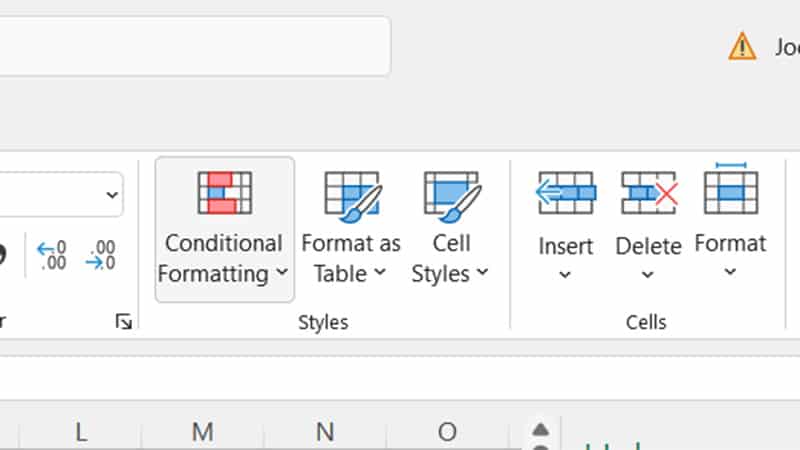Select column N header
Viewport: 800px width, 450px height.
pos(325,432)
